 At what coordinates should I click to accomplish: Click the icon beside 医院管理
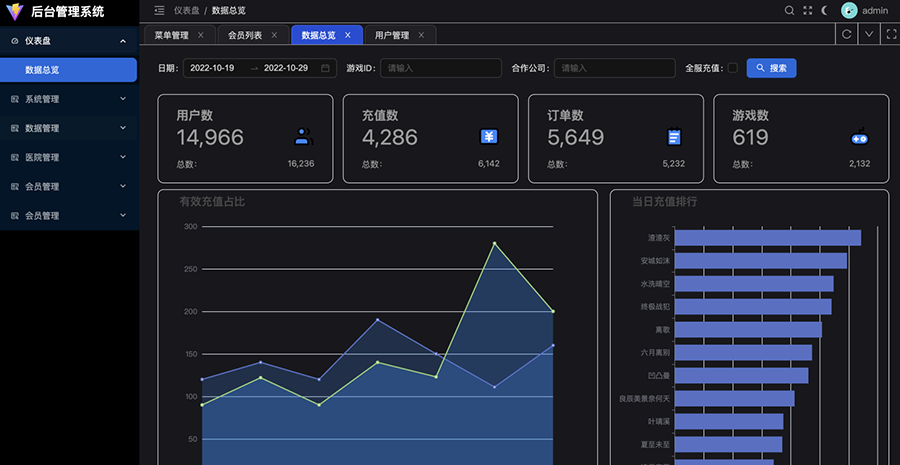coord(15,157)
